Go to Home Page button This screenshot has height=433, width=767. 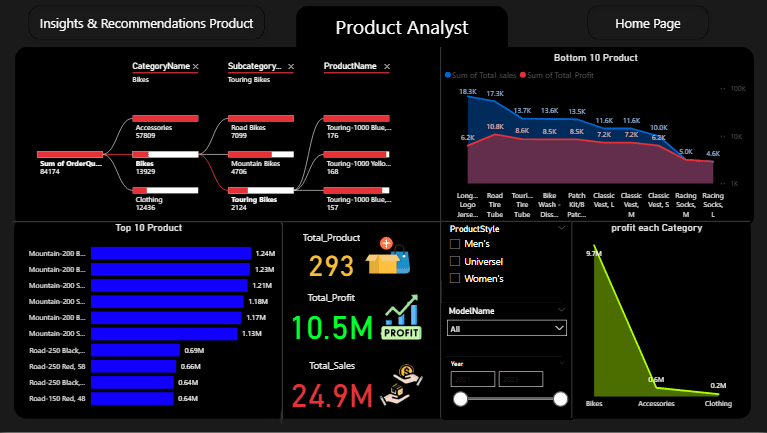point(647,23)
